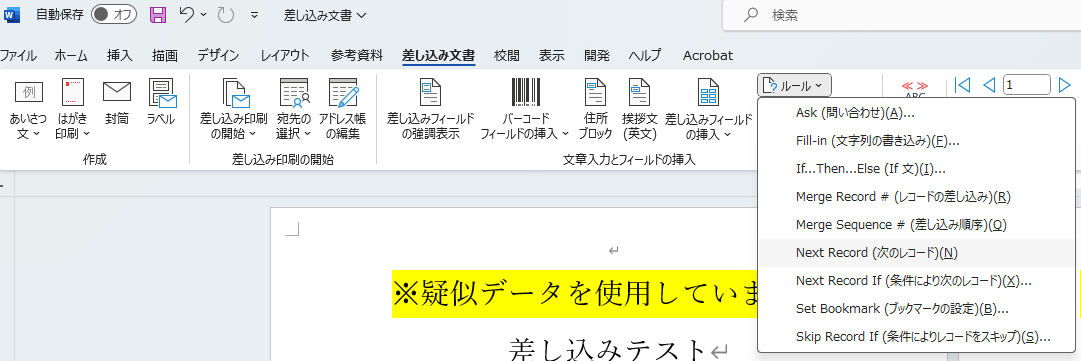Switch to the 開発 tab
Screen dimensions: 1081x361
[x=597, y=56]
